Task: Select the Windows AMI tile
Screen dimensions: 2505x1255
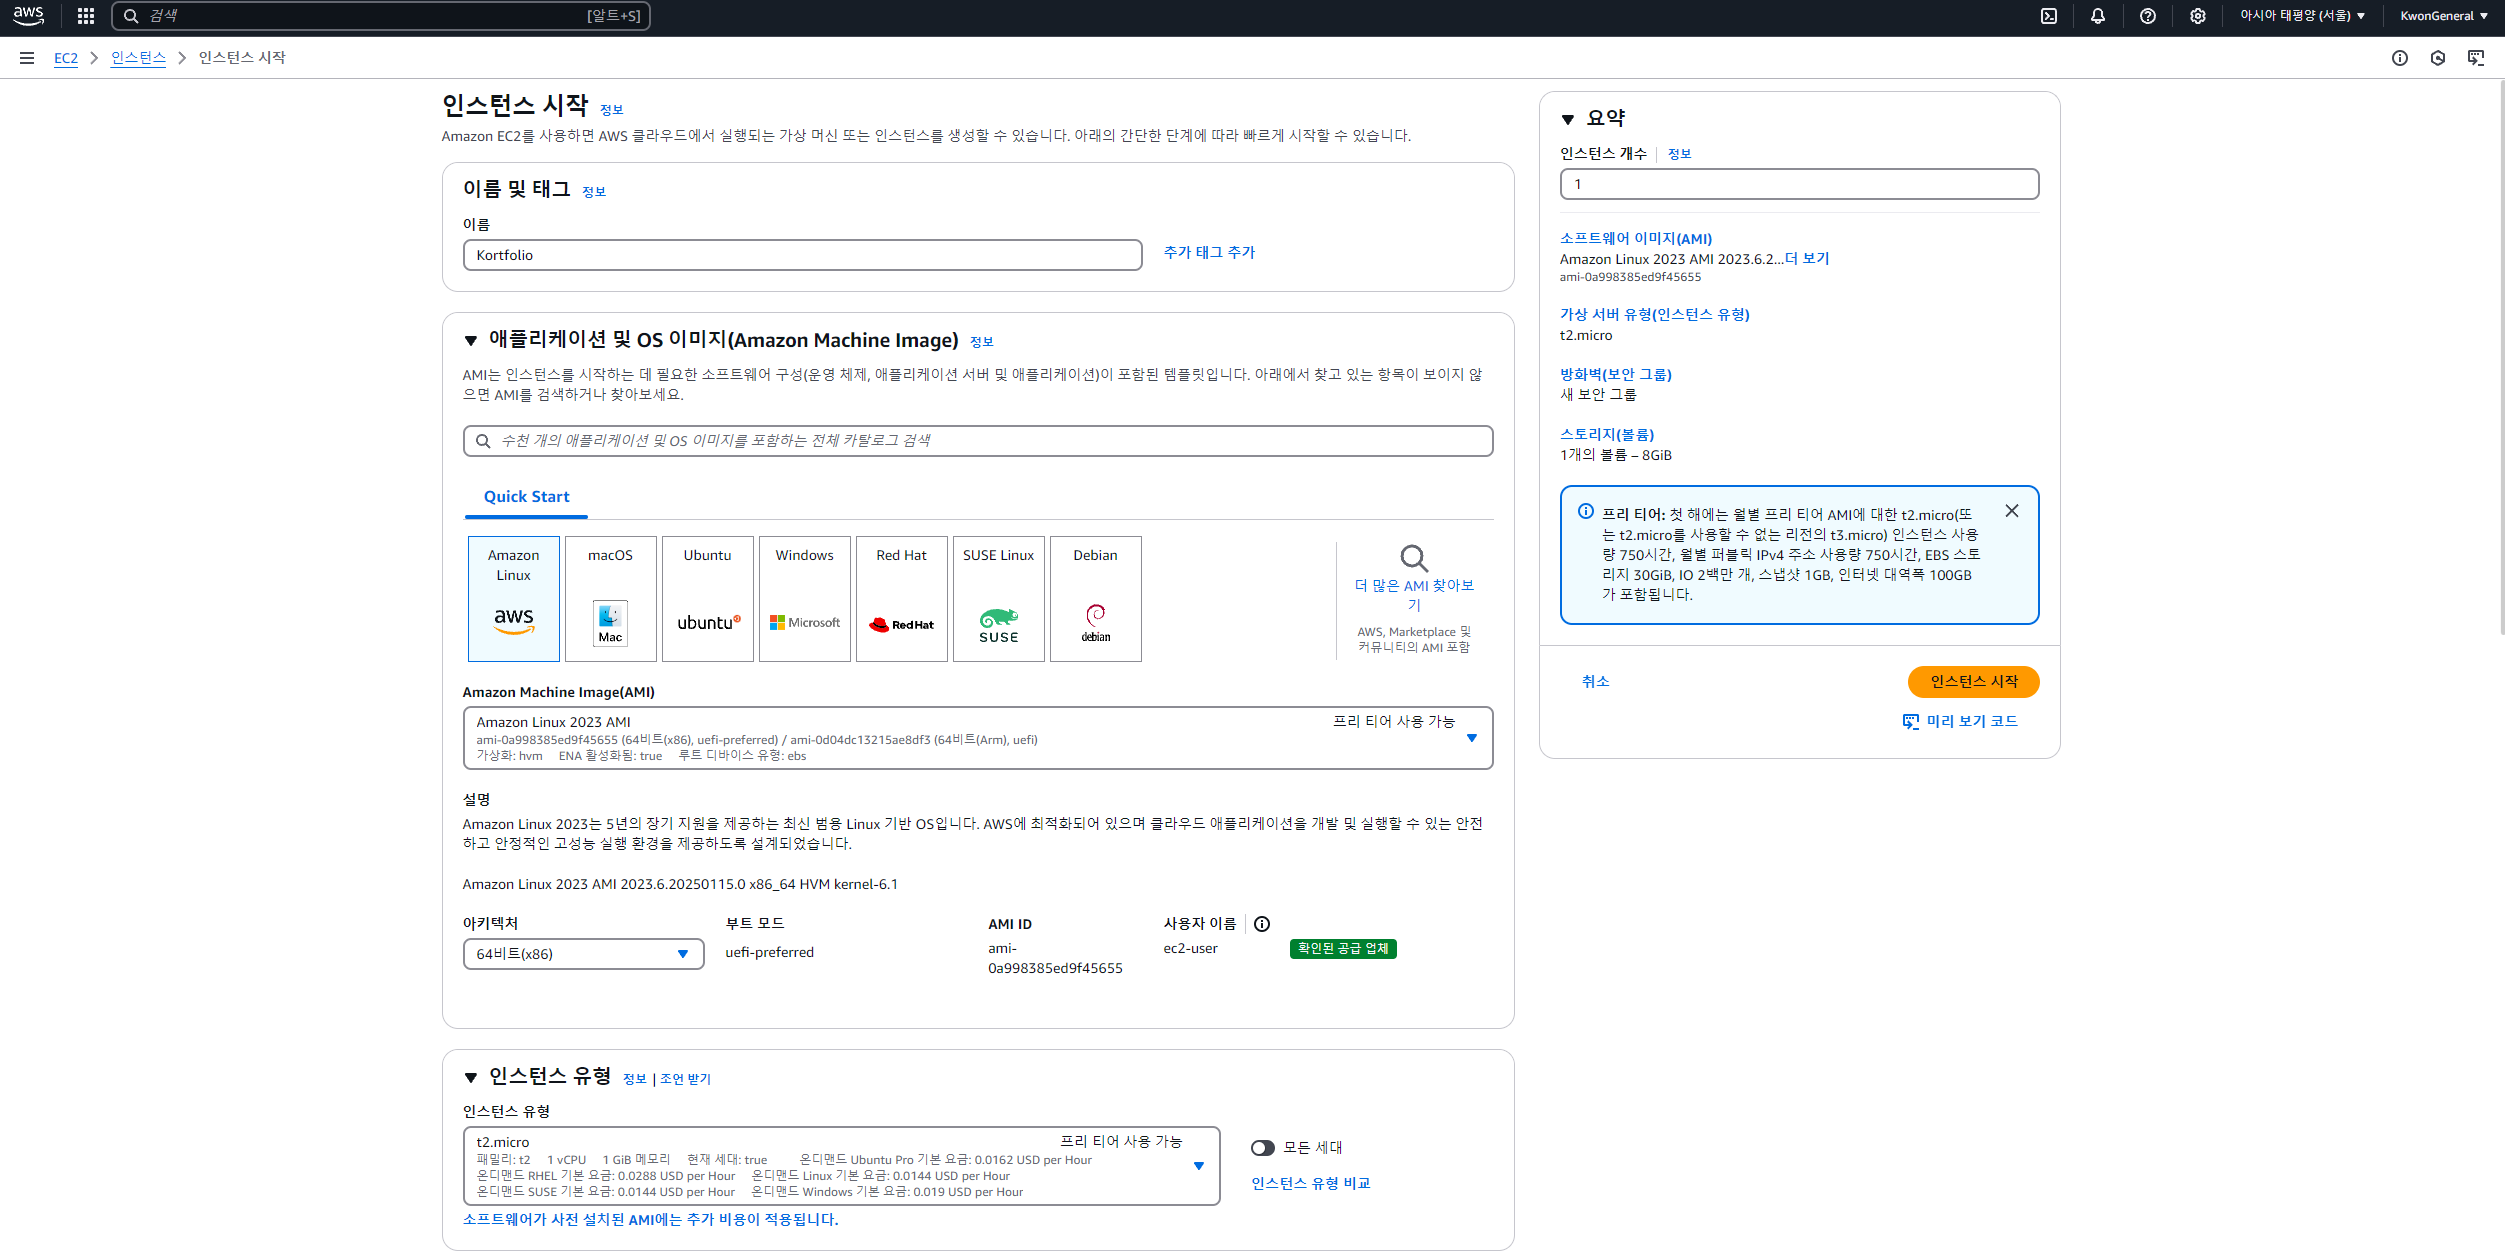Action: (x=804, y=598)
